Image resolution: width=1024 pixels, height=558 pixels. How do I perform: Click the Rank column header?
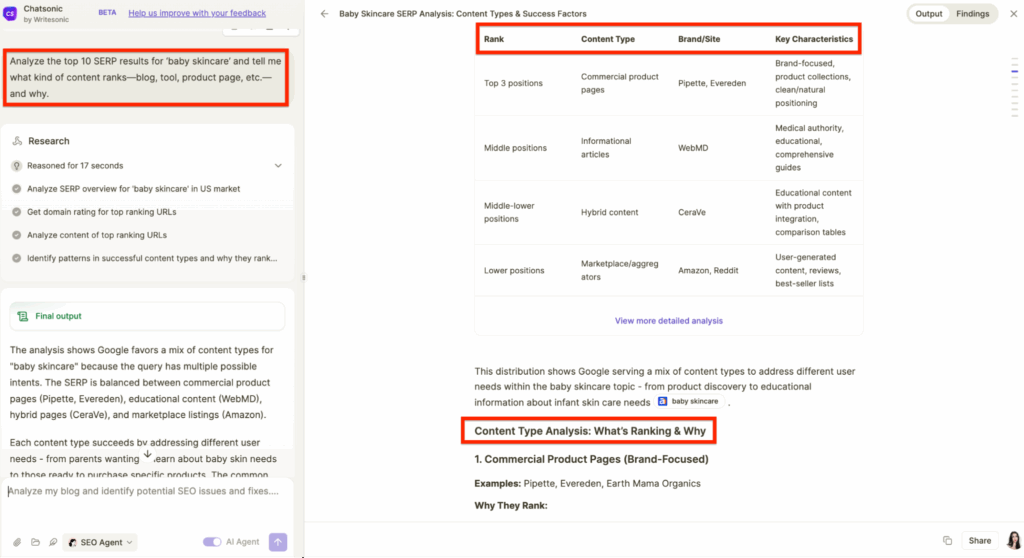[x=494, y=39]
